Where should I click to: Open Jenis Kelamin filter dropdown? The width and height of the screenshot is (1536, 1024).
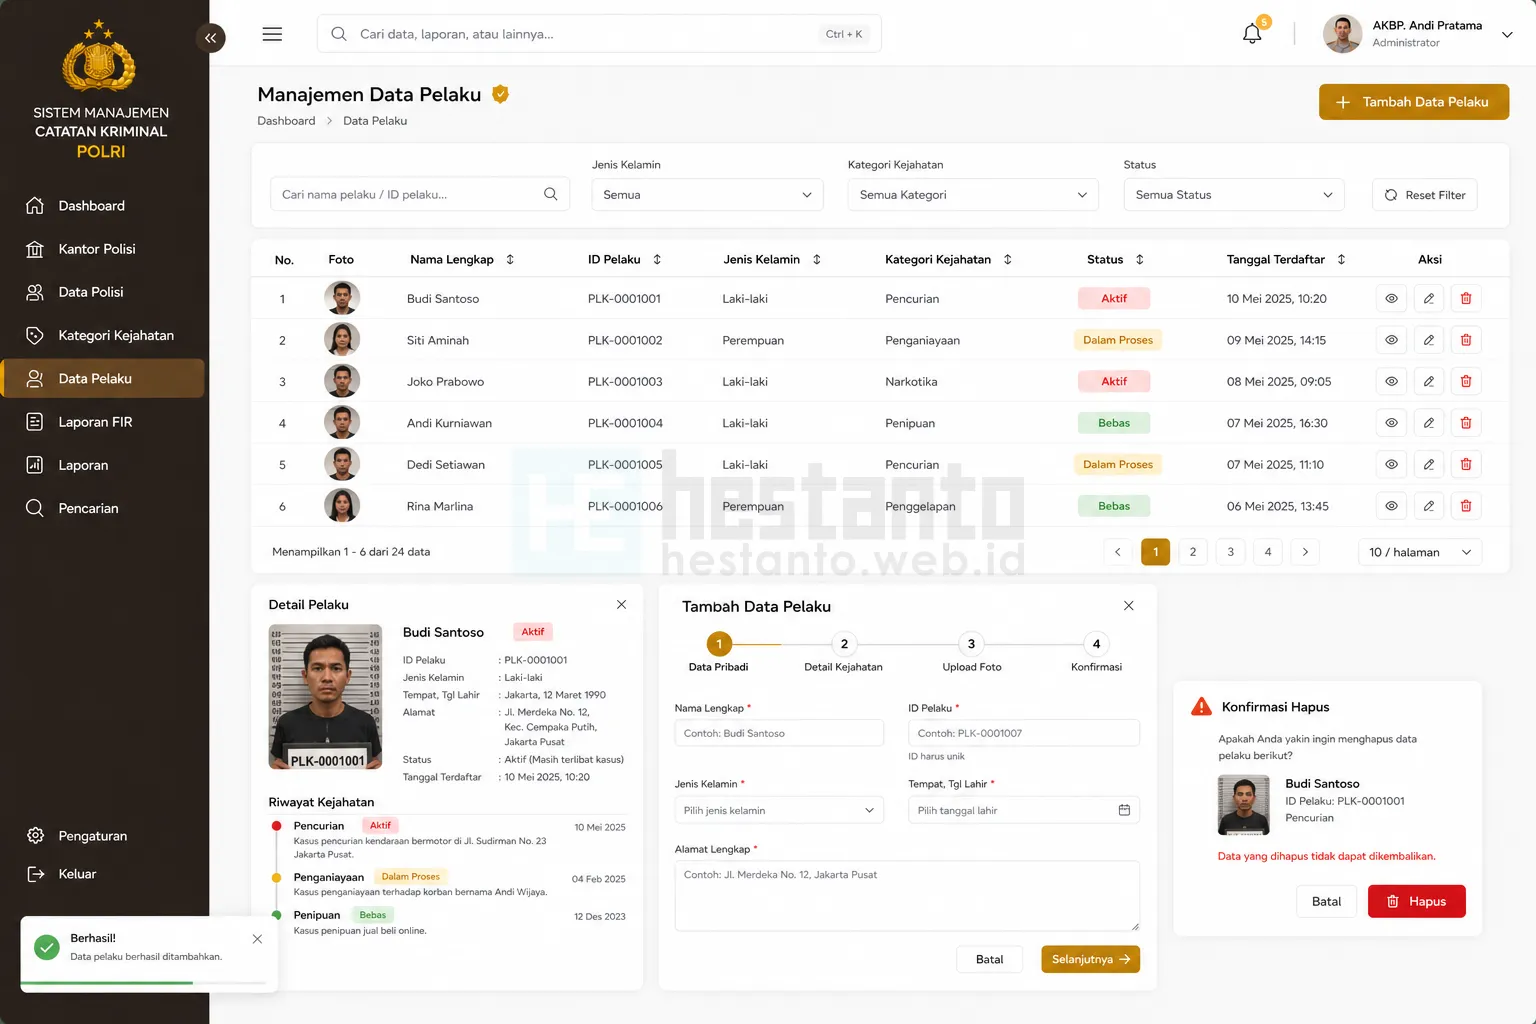point(707,195)
